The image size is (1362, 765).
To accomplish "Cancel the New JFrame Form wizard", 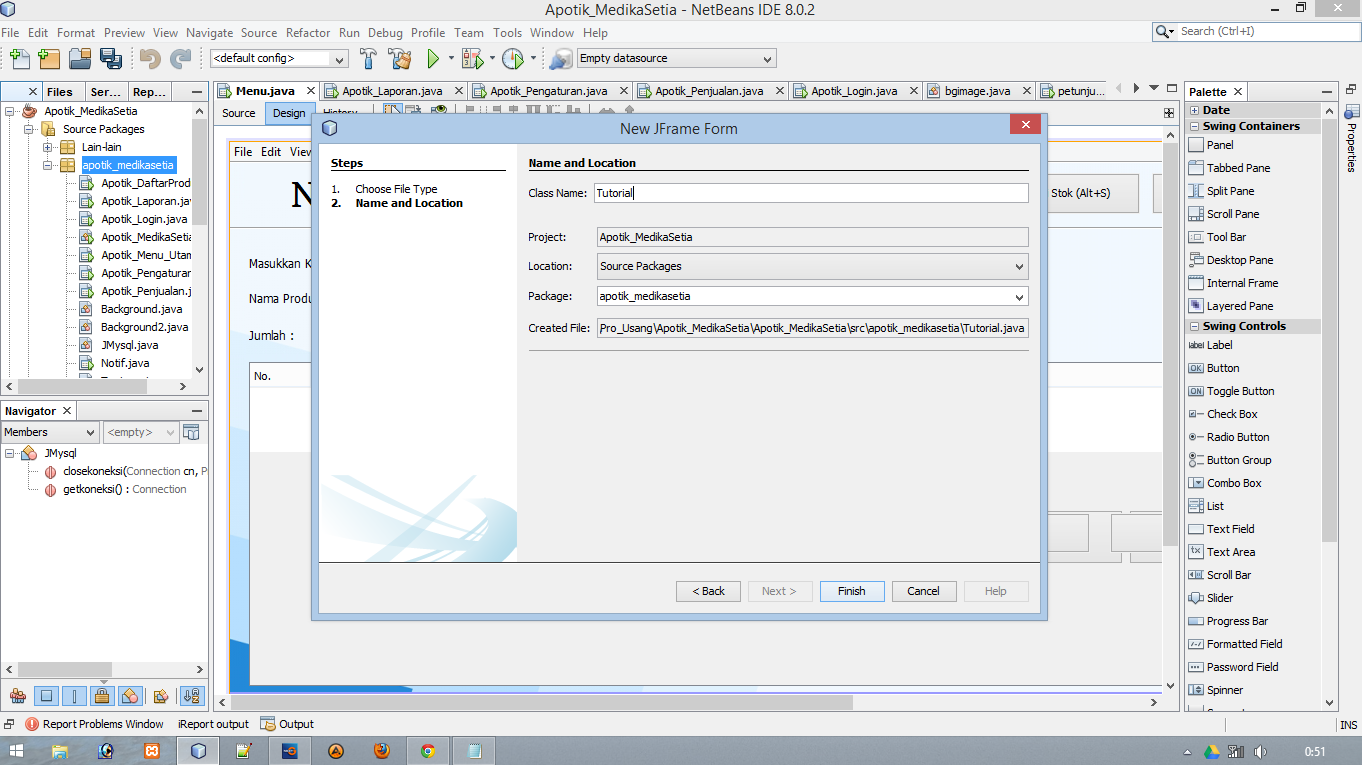I will pos(923,591).
